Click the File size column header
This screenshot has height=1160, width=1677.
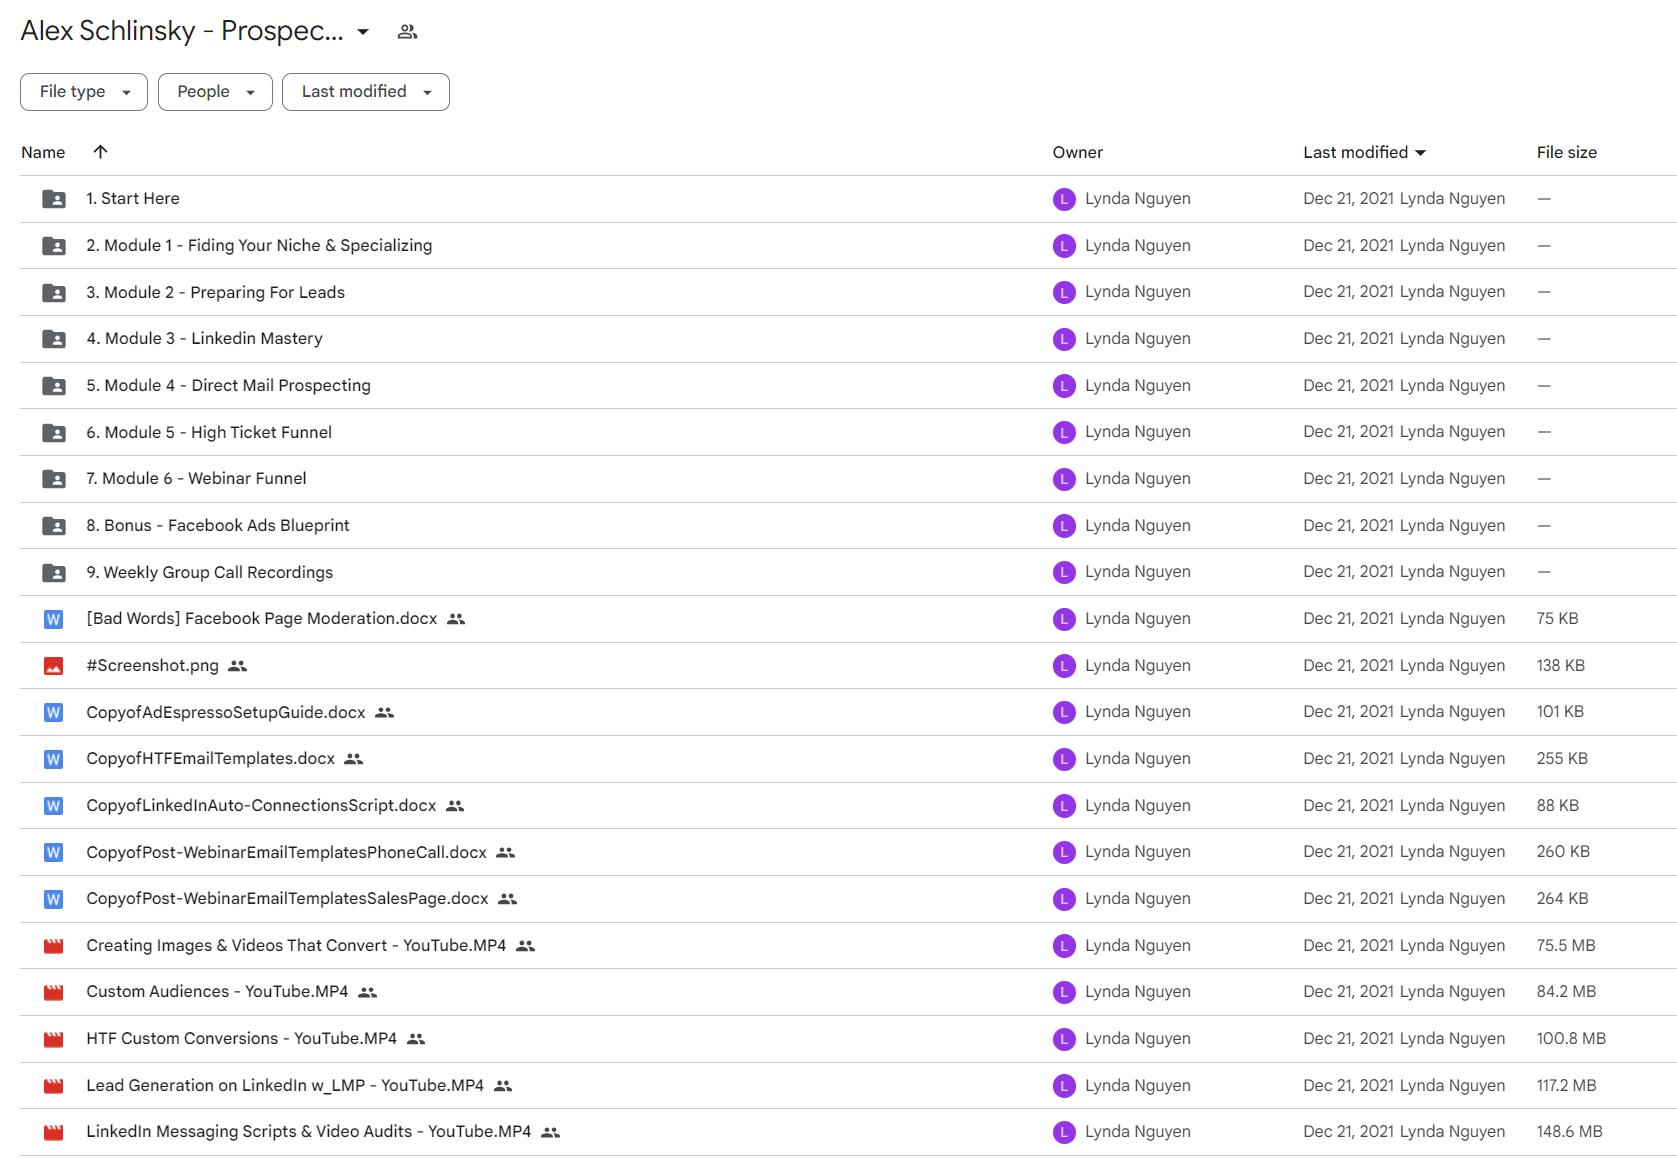pos(1566,152)
